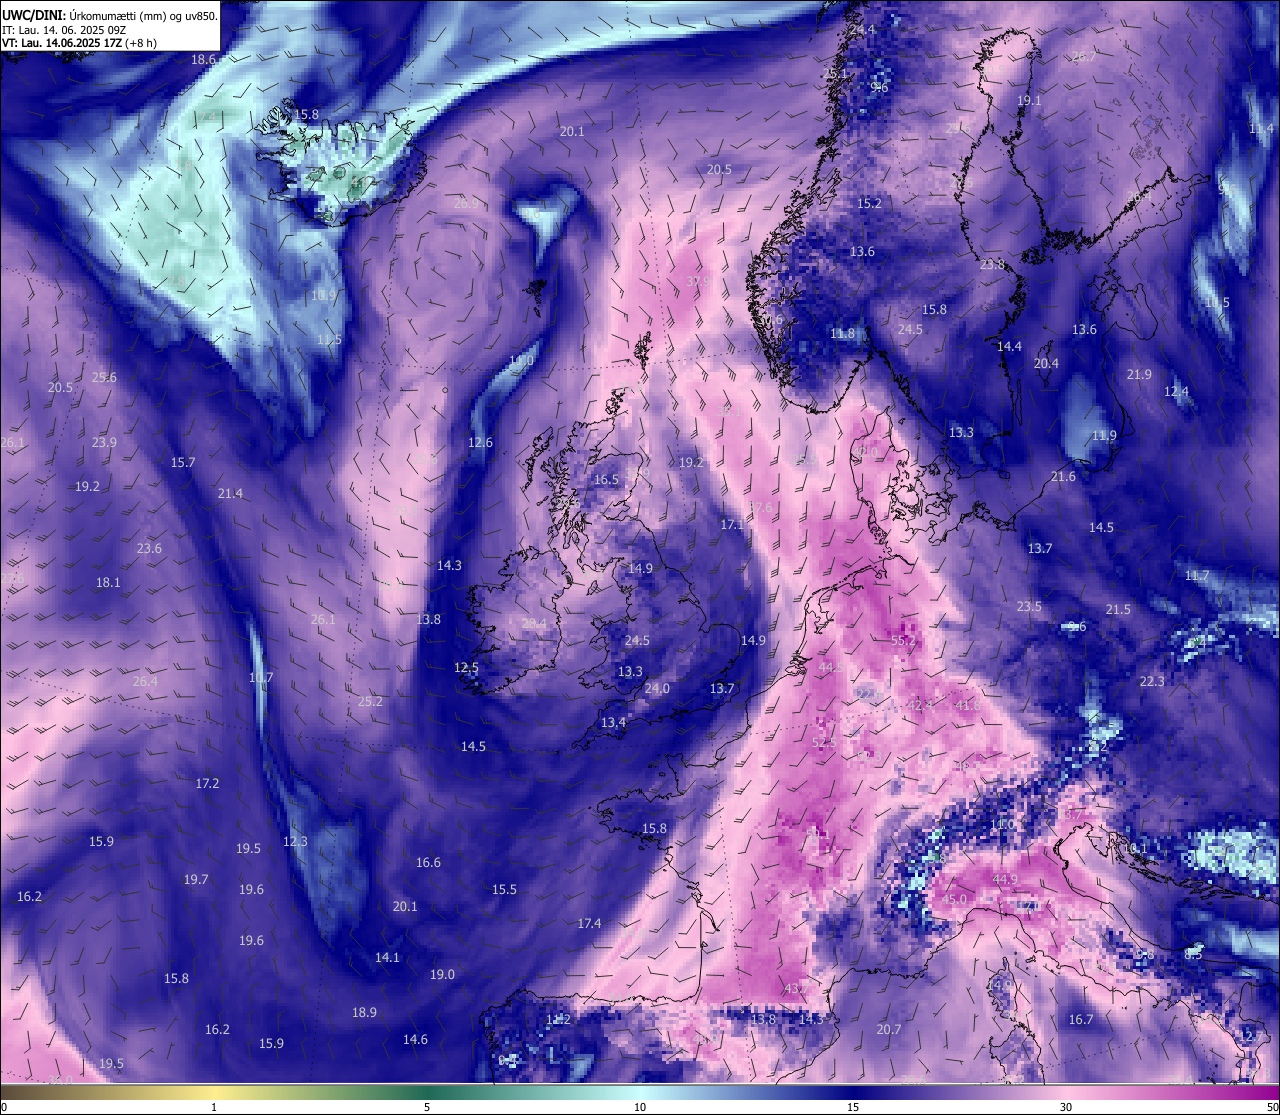Click the 14.4 value on Sweden's coast

(1009, 346)
